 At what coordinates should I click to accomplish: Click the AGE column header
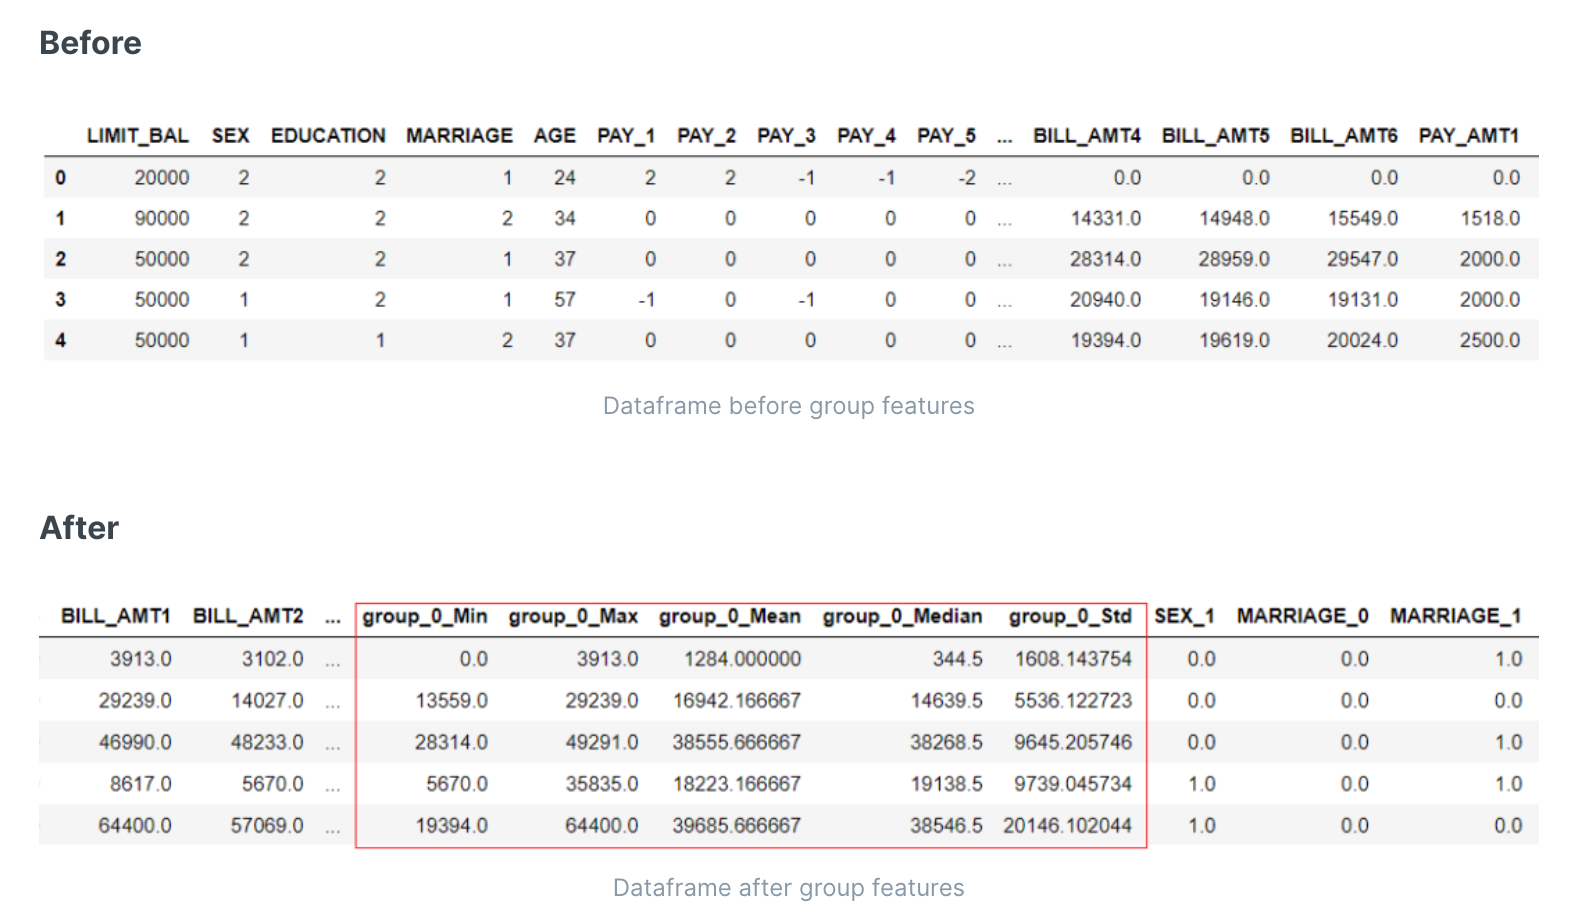tap(554, 136)
